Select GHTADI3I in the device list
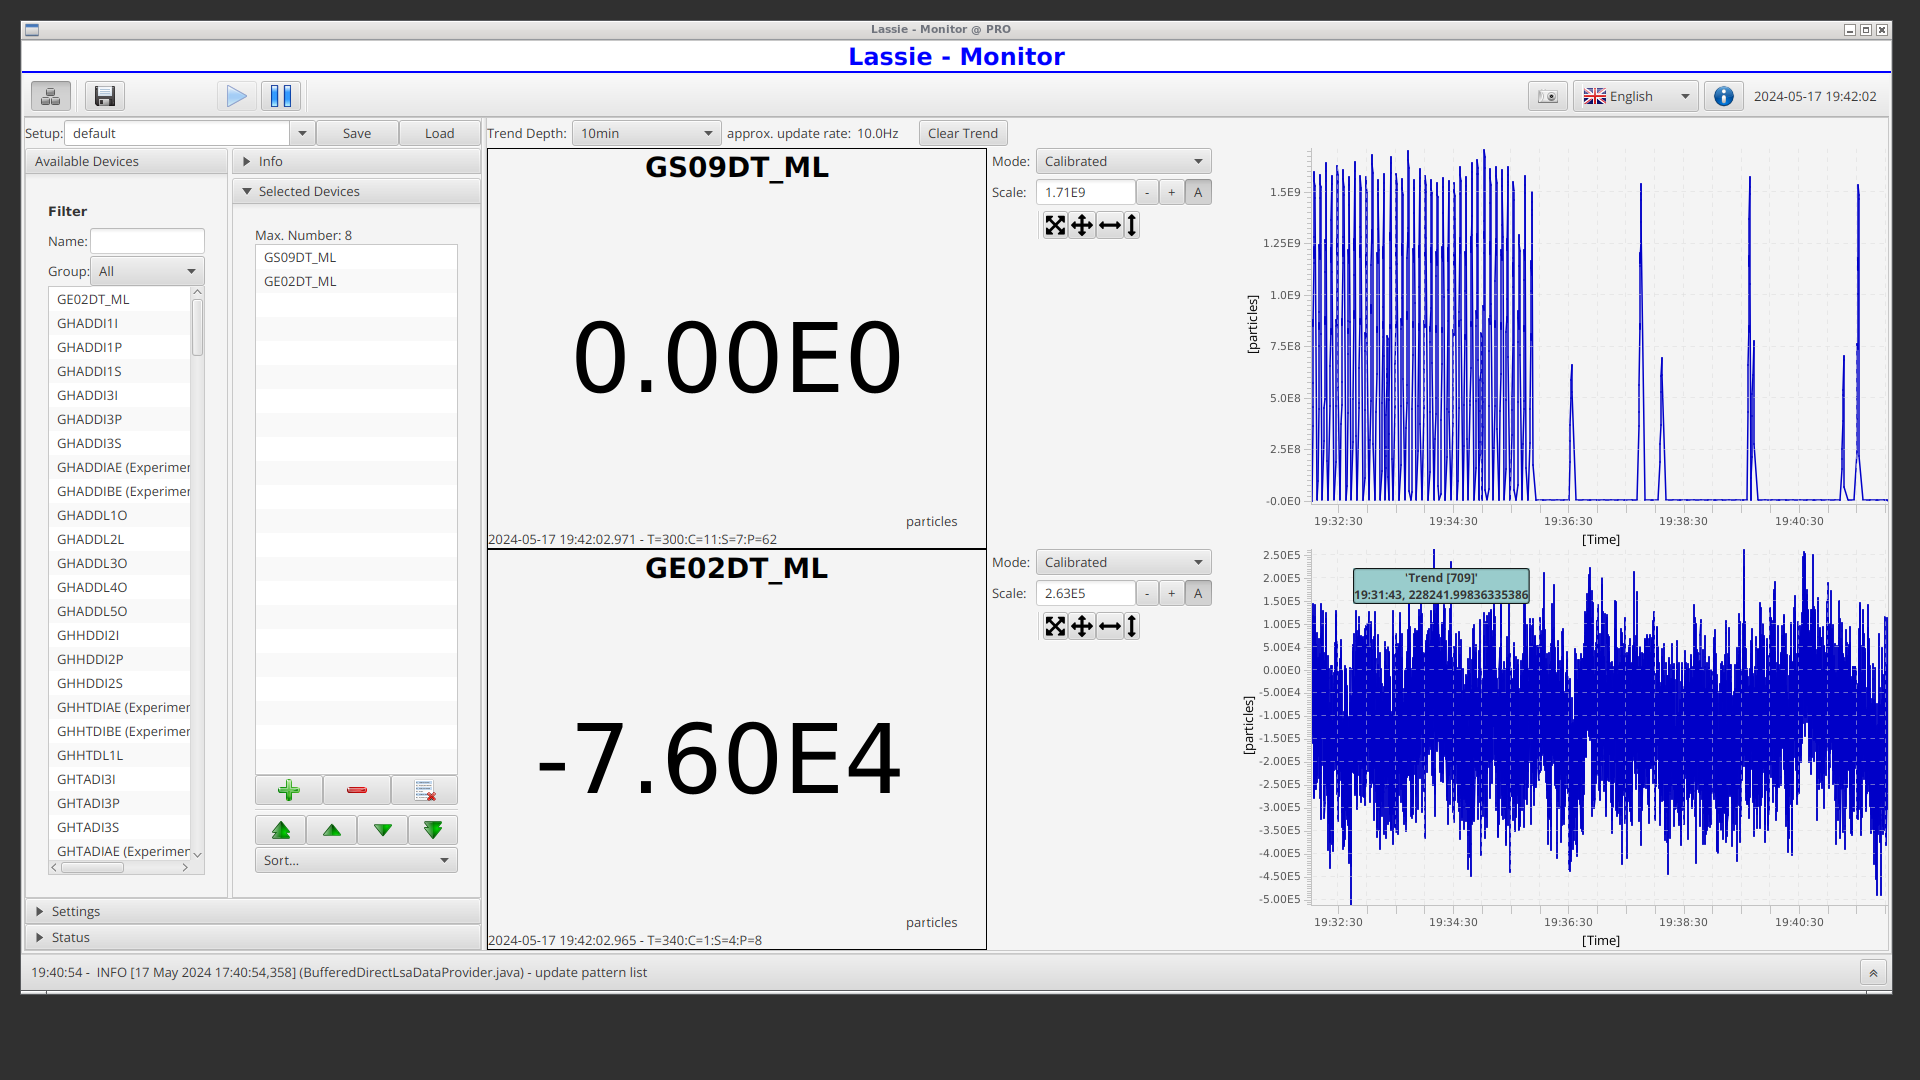This screenshot has height=1080, width=1920. click(x=119, y=779)
